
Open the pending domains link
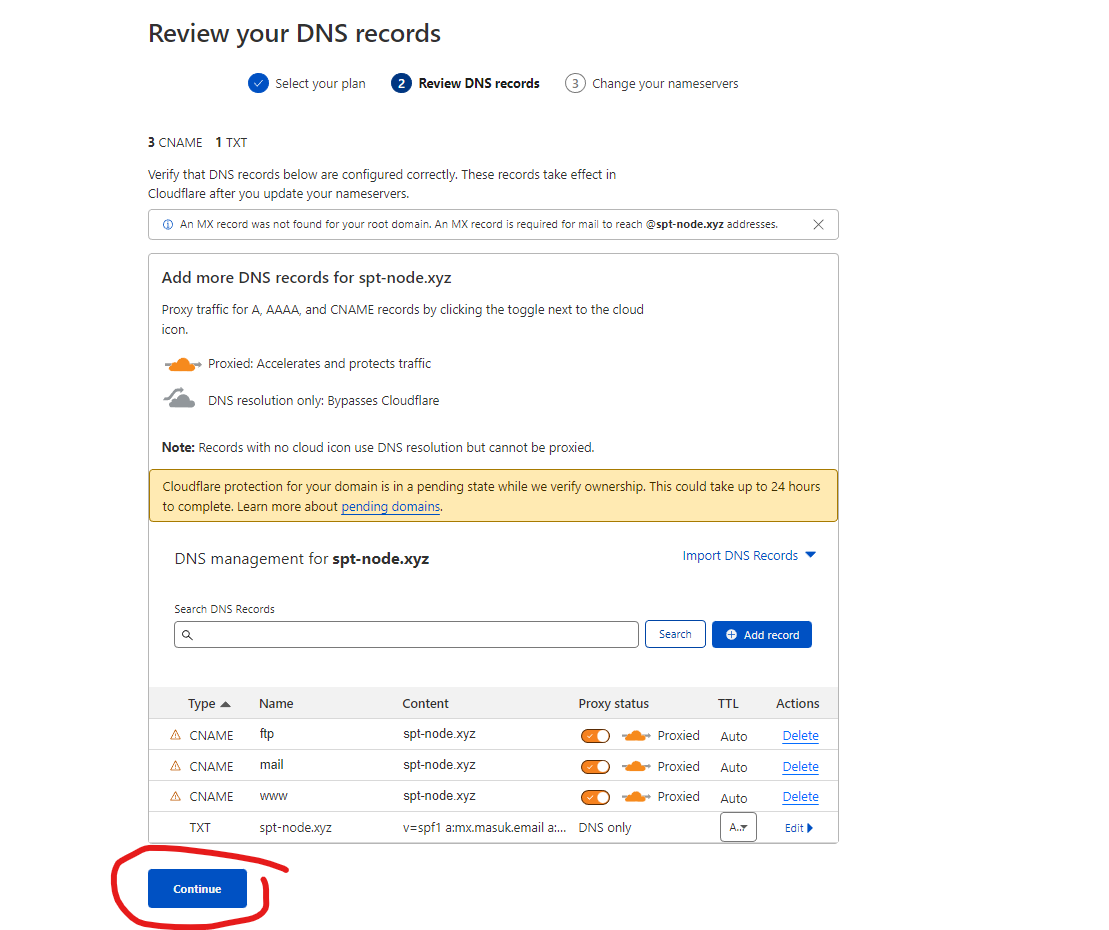[390, 507]
